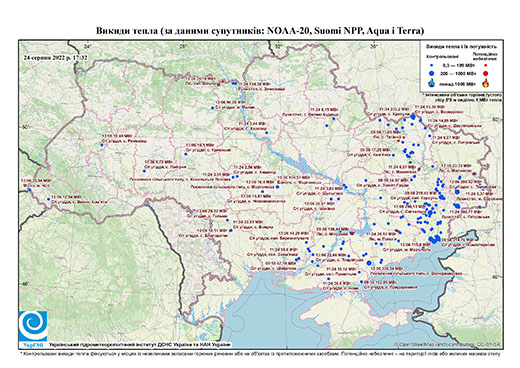Click the 0,3 — 199 МВт legend label
This screenshot has height=368, width=520.
tap(459, 65)
